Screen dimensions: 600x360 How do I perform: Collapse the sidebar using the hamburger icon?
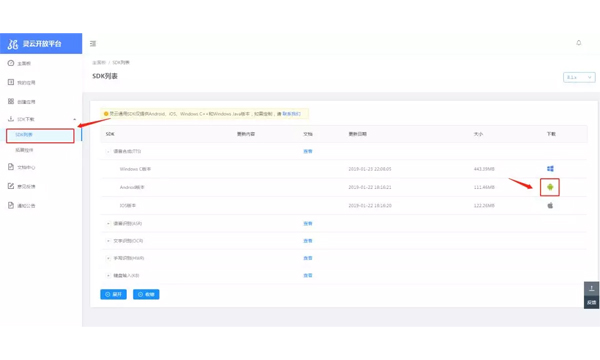[93, 44]
